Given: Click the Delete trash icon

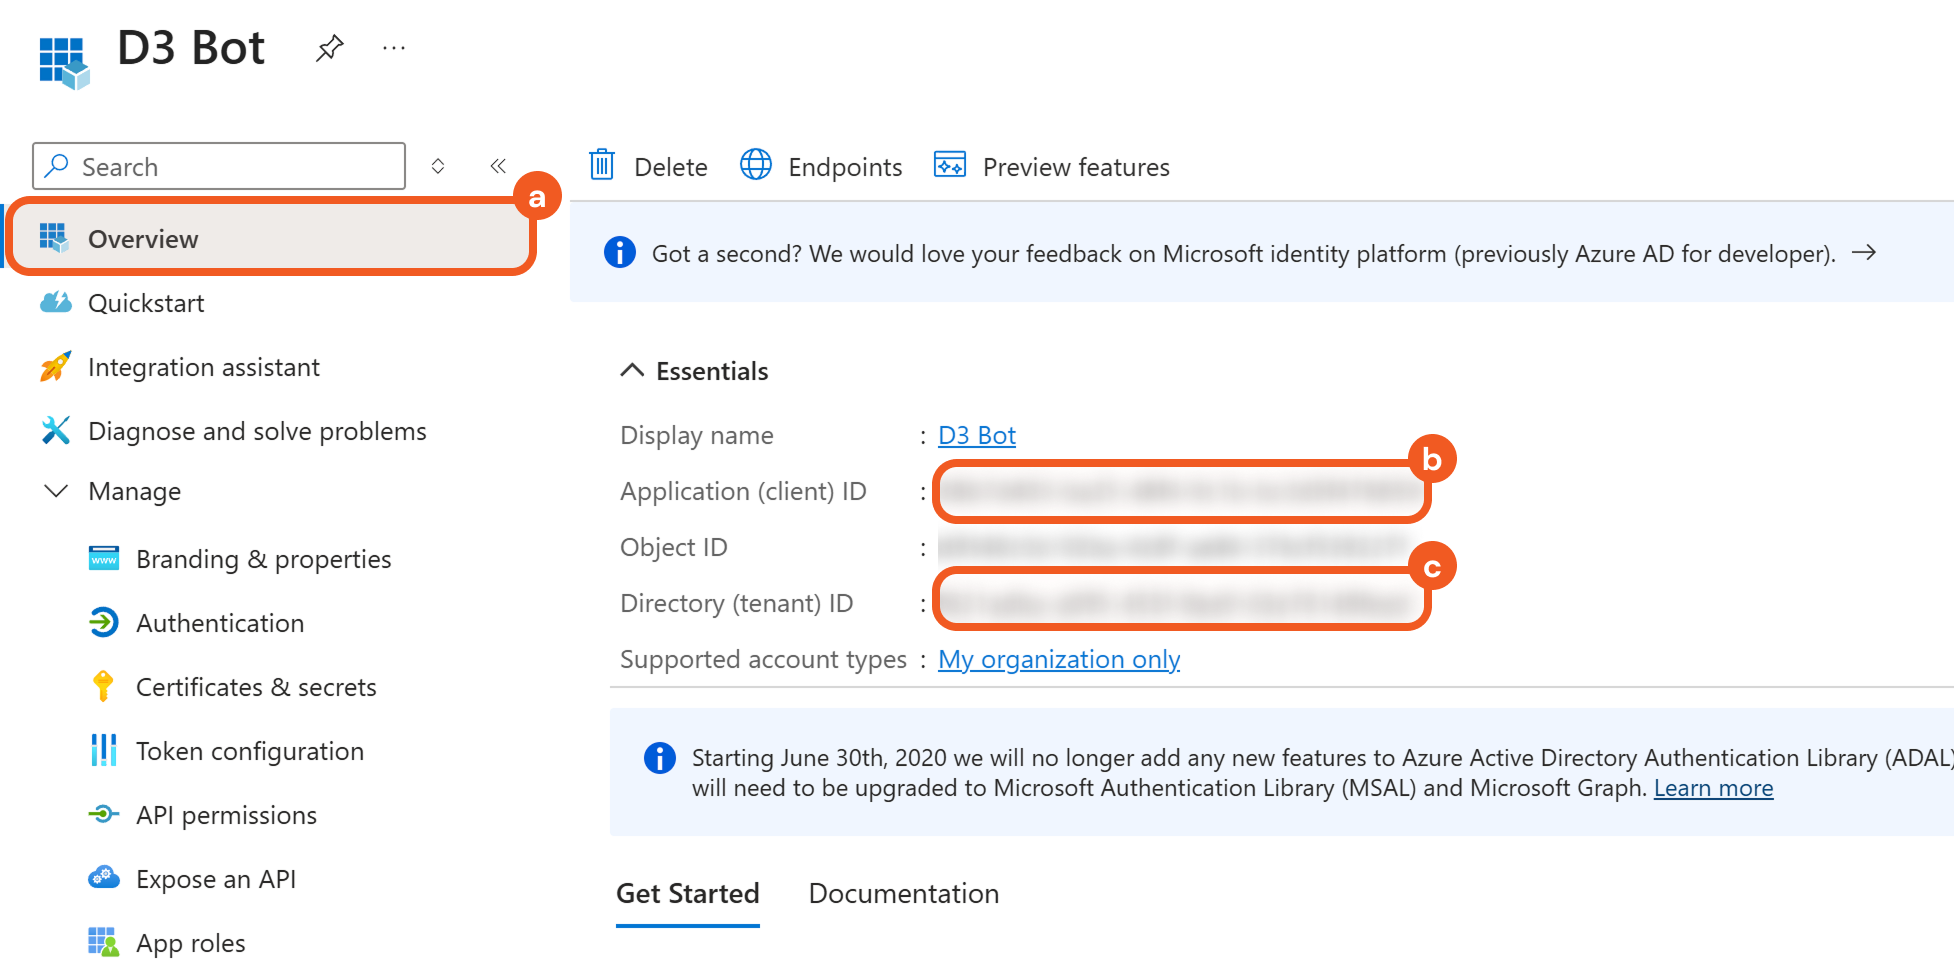Looking at the screenshot, I should [x=602, y=165].
